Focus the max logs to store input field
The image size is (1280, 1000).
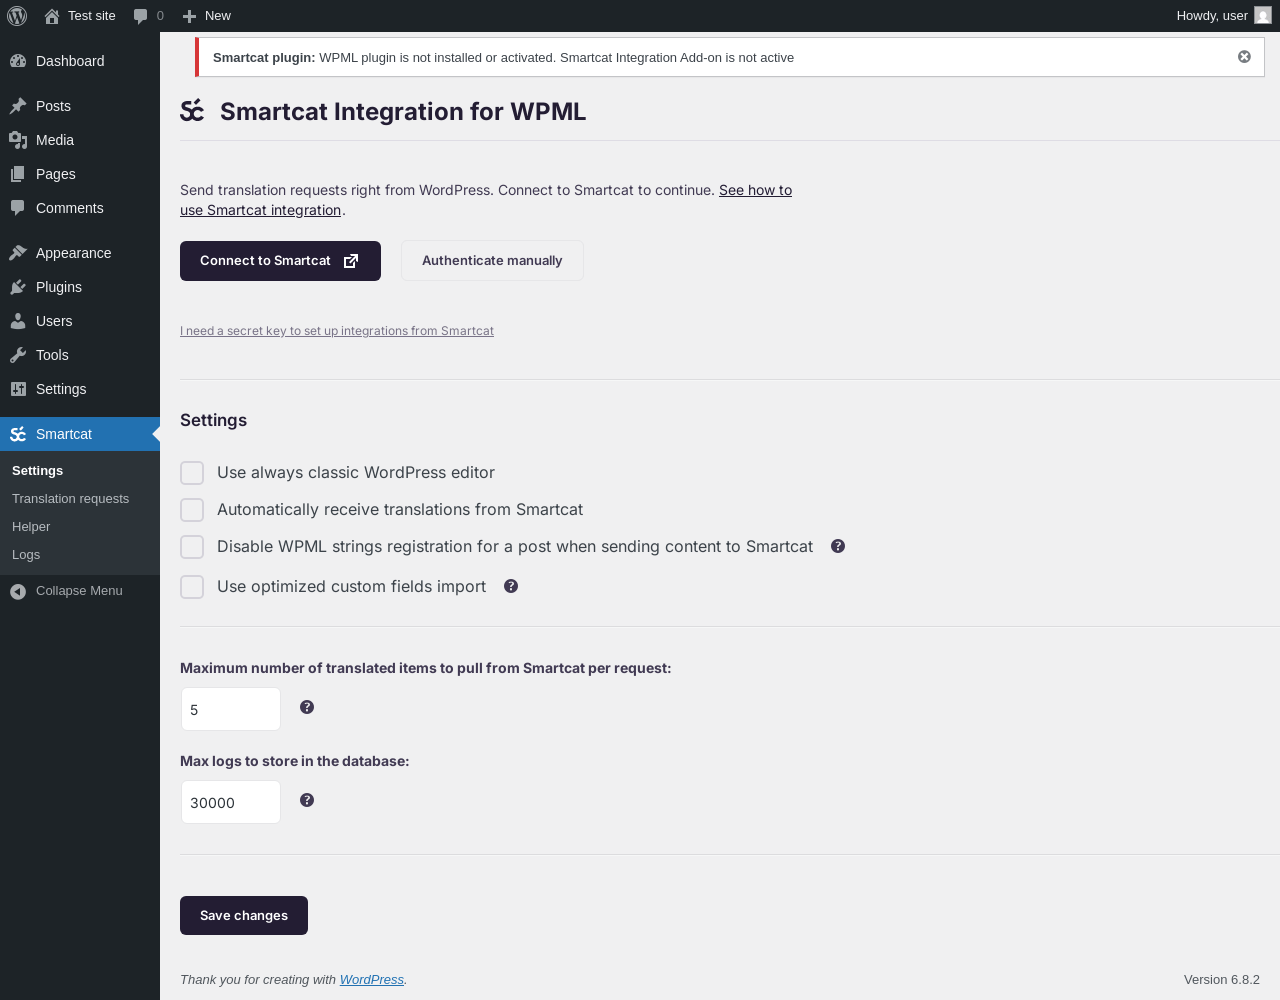click(x=231, y=802)
